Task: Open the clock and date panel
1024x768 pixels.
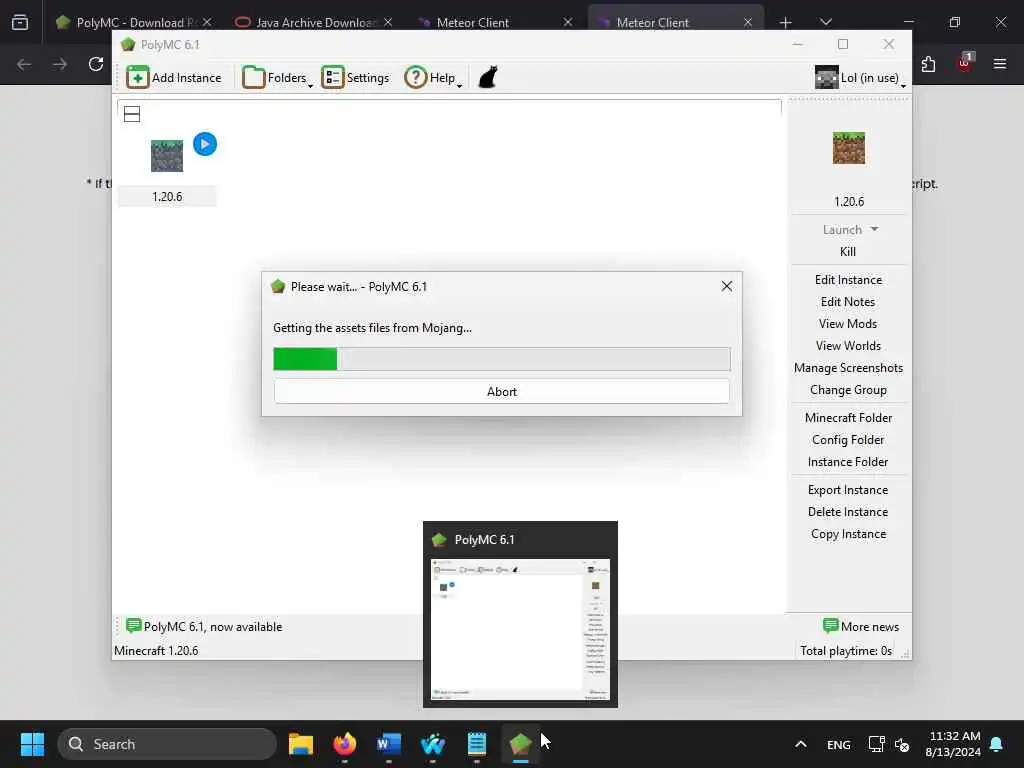Action: tap(953, 744)
